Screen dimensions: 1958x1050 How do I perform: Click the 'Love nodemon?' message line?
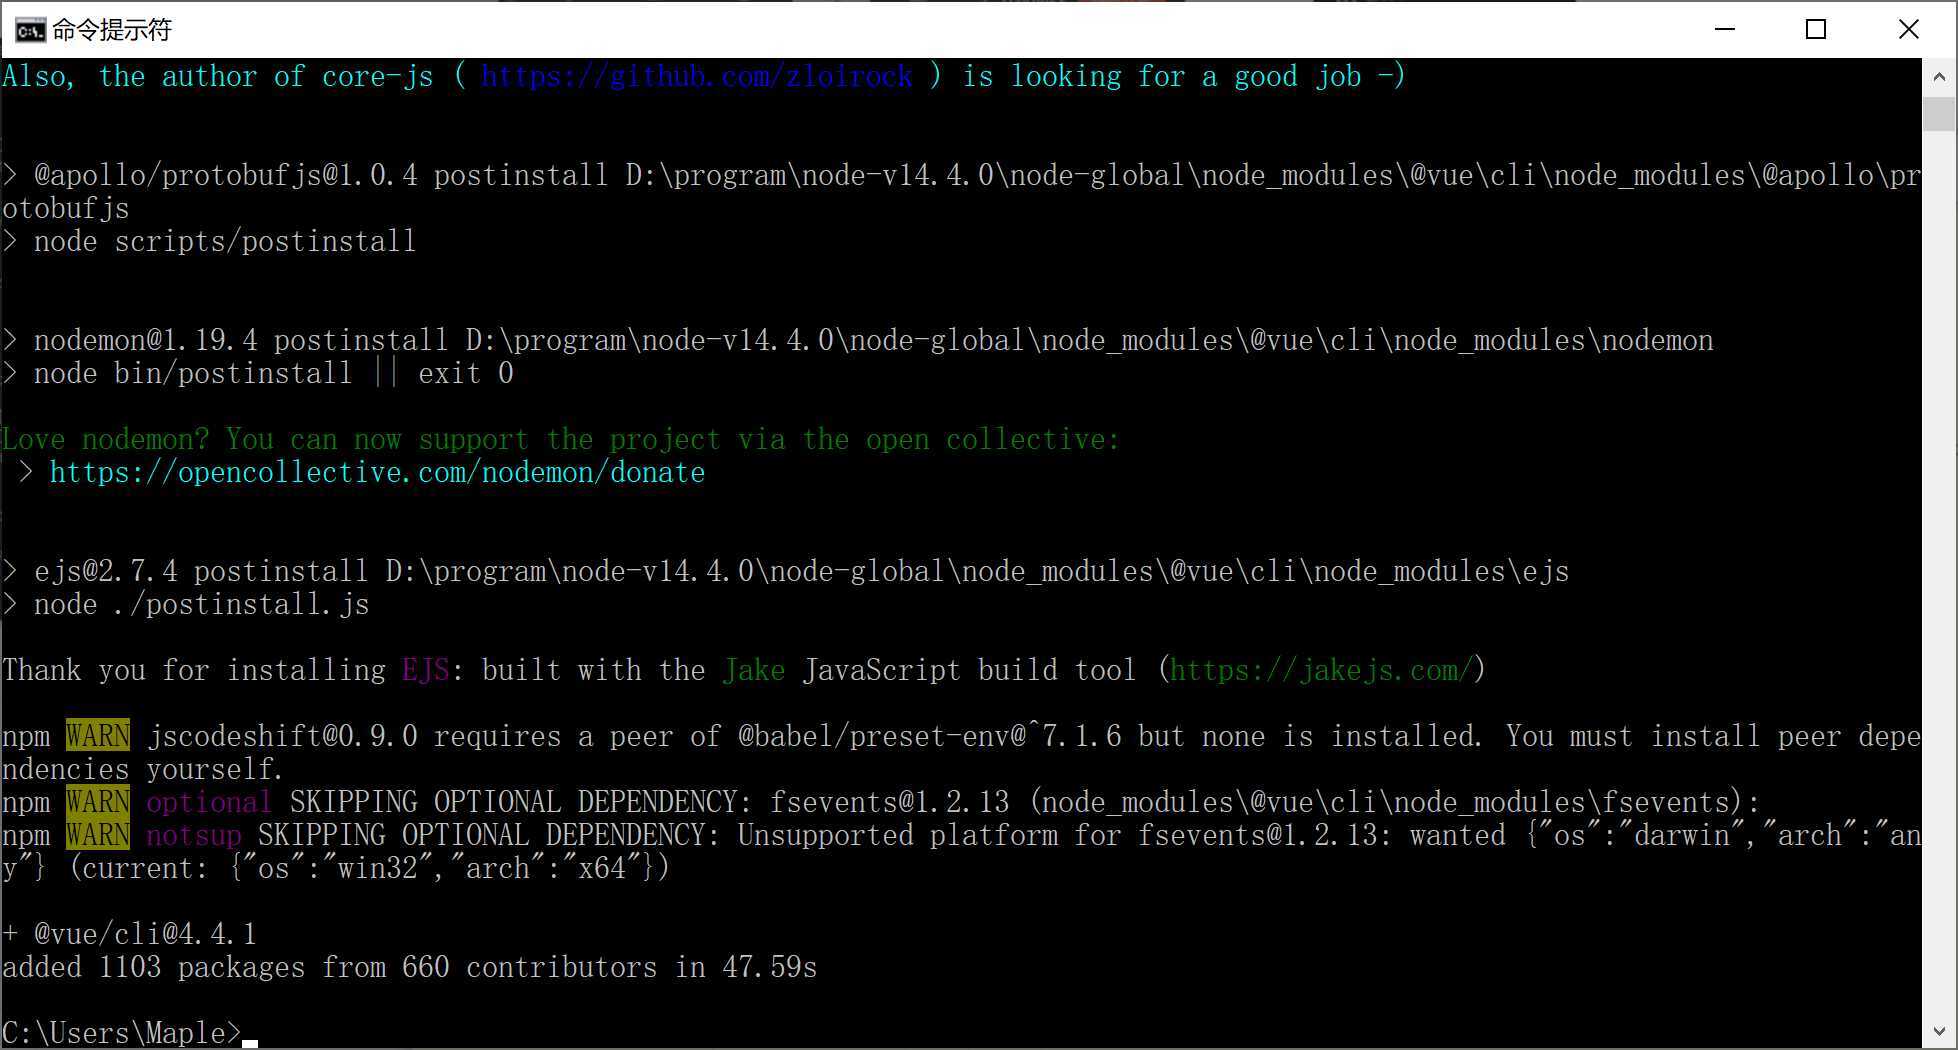click(561, 440)
